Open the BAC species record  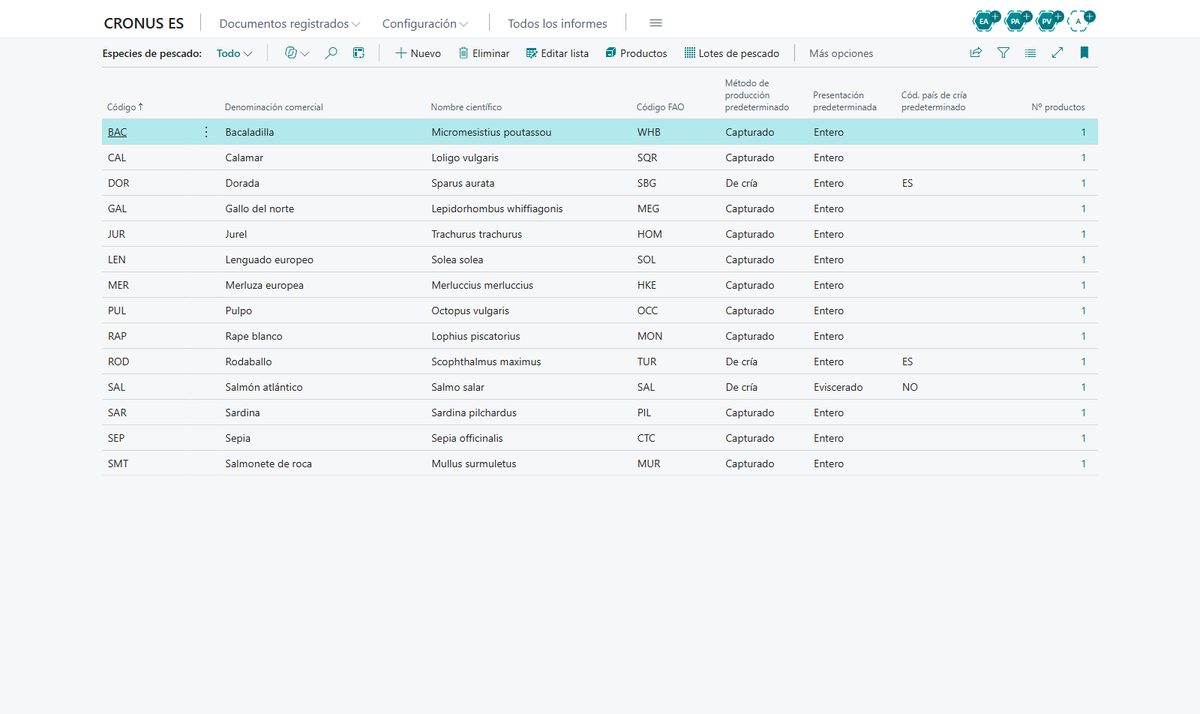pyautogui.click(x=117, y=132)
